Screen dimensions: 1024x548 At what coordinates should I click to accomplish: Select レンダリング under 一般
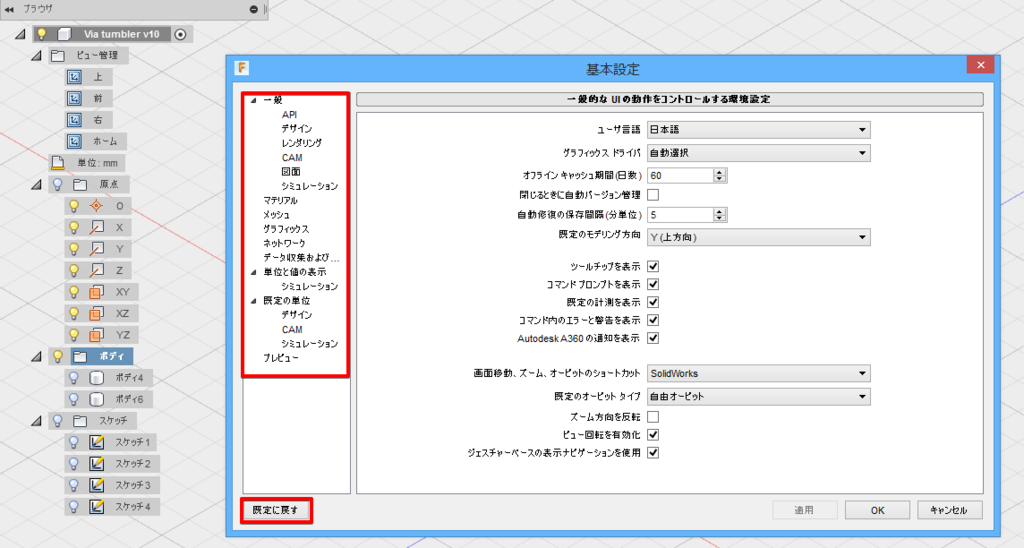click(301, 143)
